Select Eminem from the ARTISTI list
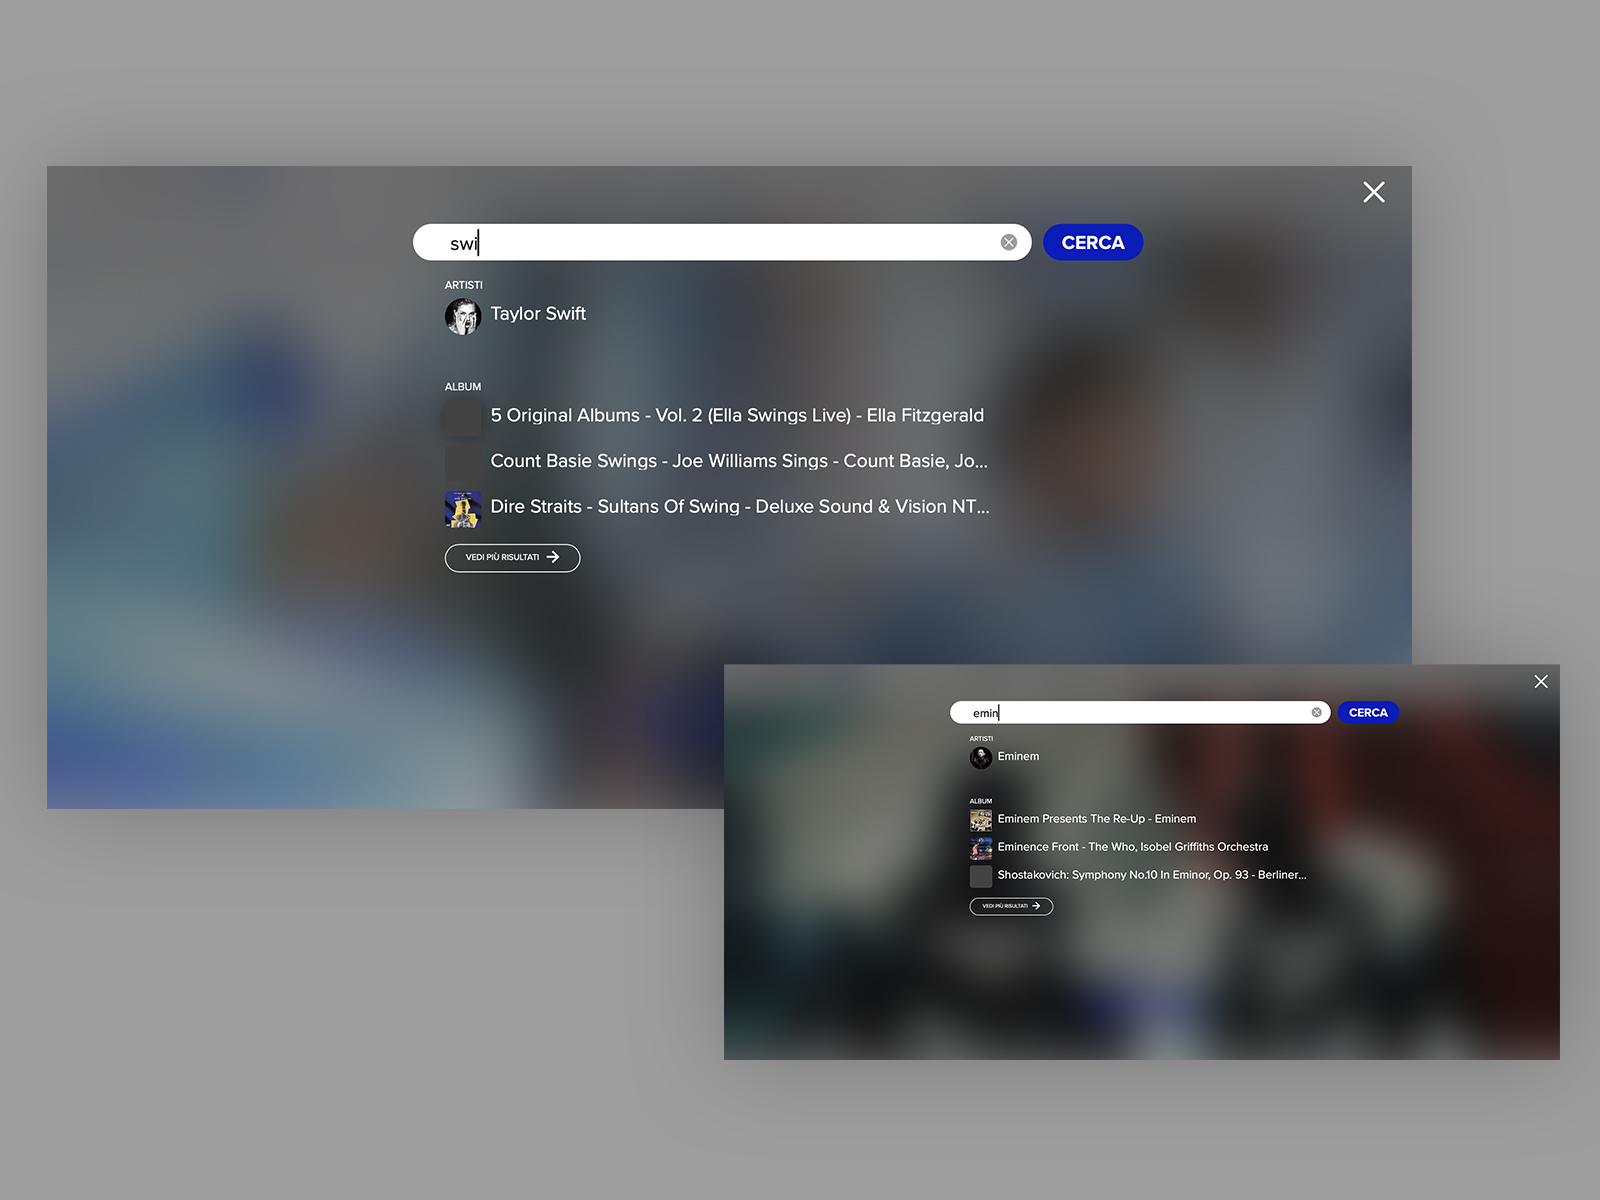This screenshot has height=1200, width=1600. [1017, 757]
